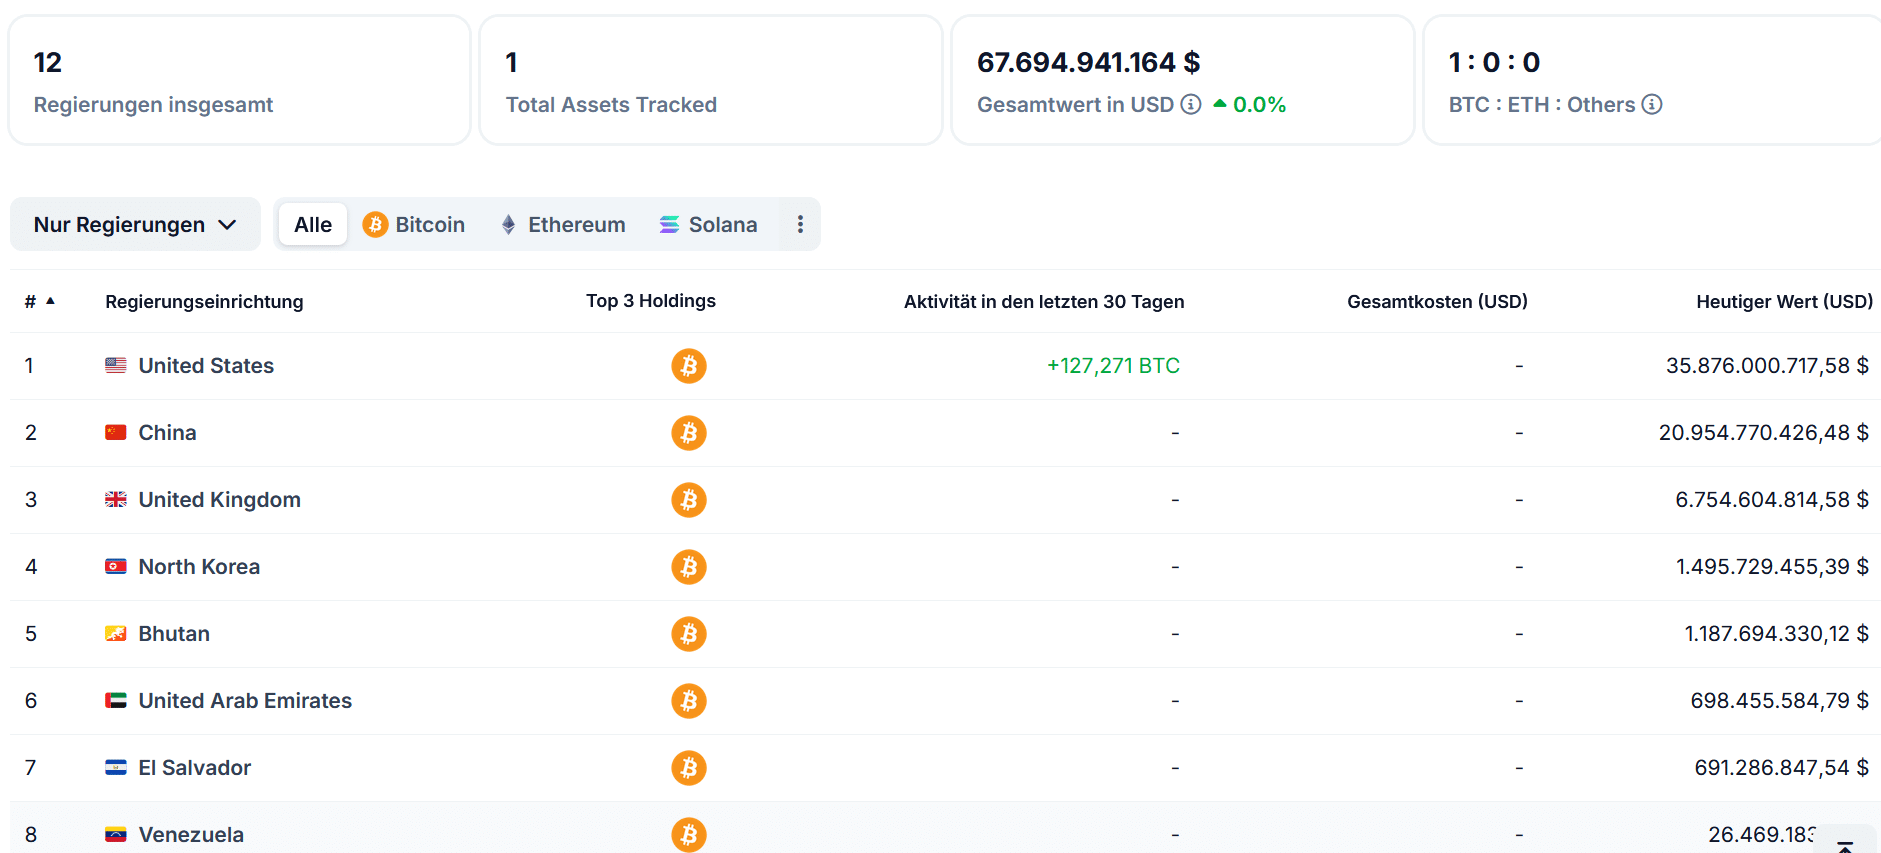Click the Bitcoin holding icon for El Salvador

688,768
